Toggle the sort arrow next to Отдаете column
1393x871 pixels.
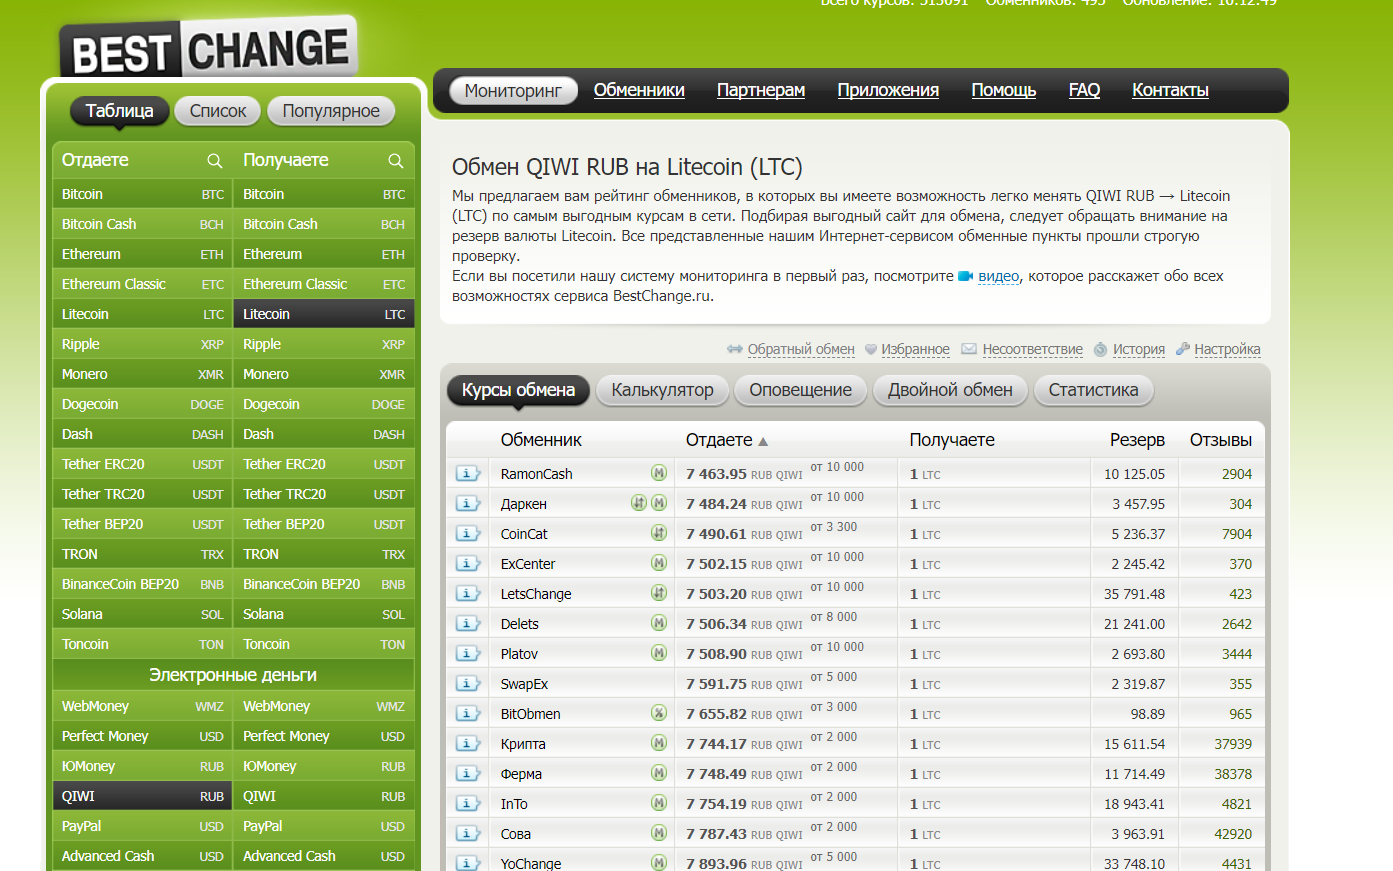tap(763, 441)
